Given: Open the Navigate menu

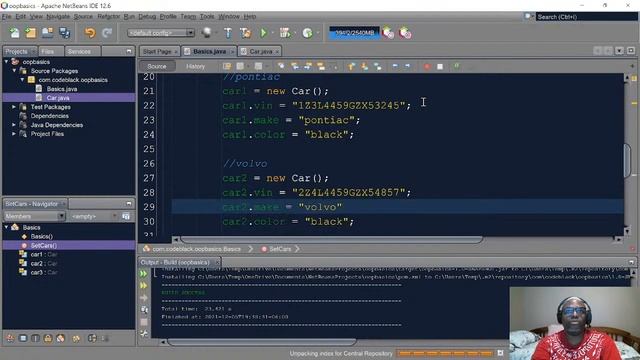Looking at the screenshot, I should coord(58,16).
